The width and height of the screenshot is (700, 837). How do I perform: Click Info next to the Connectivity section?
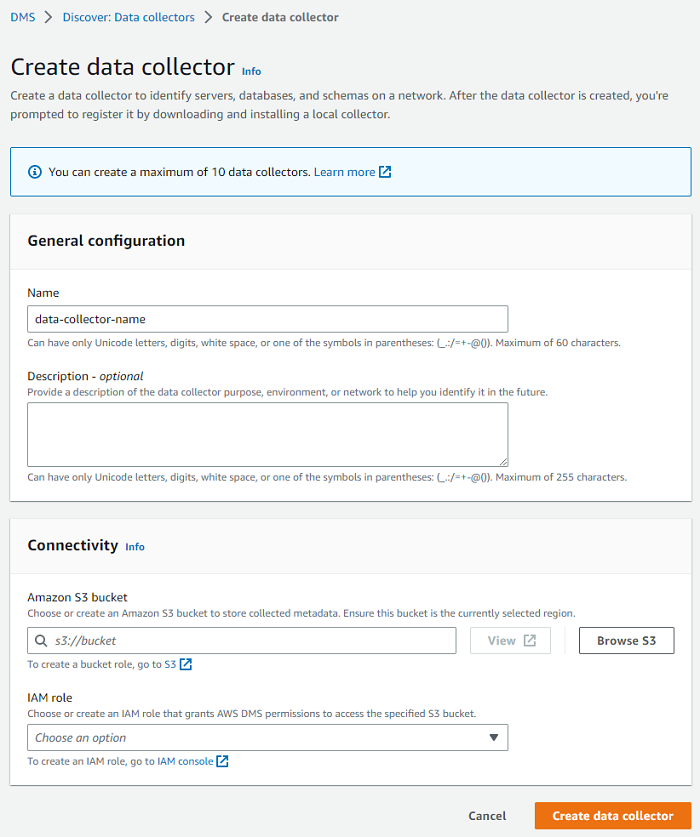coord(135,547)
